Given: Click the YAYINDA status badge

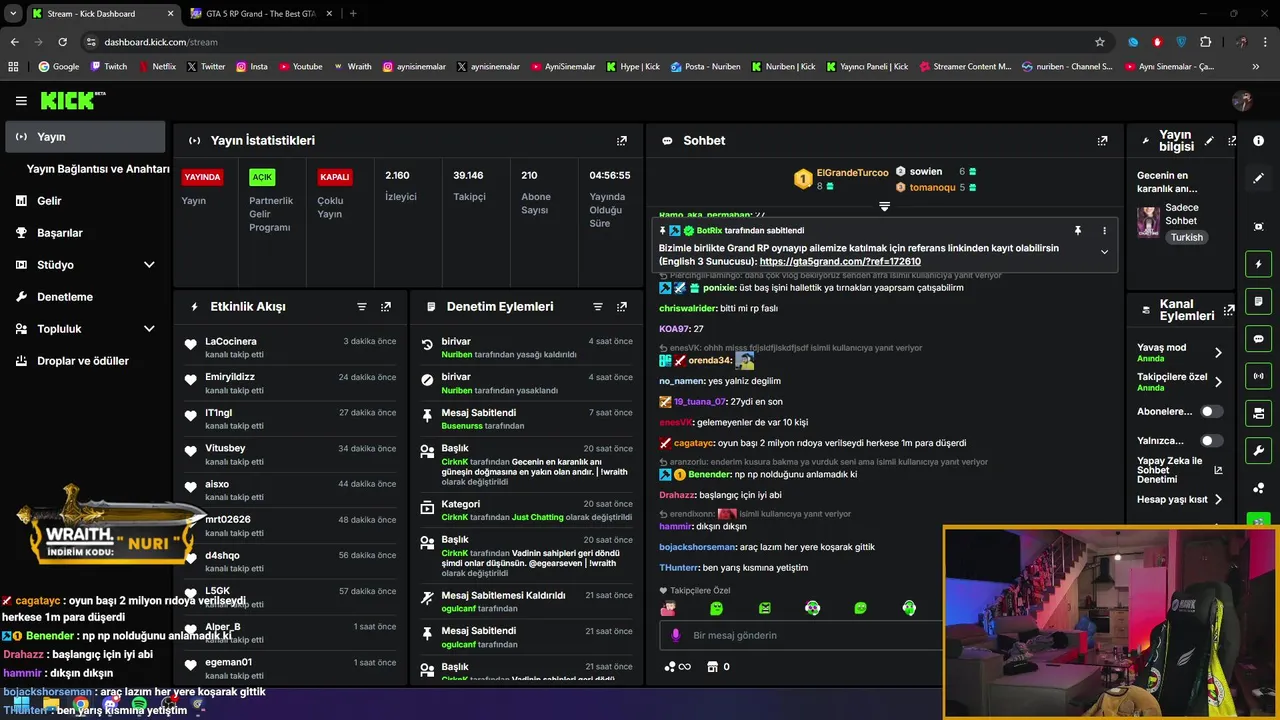Looking at the screenshot, I should click(202, 177).
